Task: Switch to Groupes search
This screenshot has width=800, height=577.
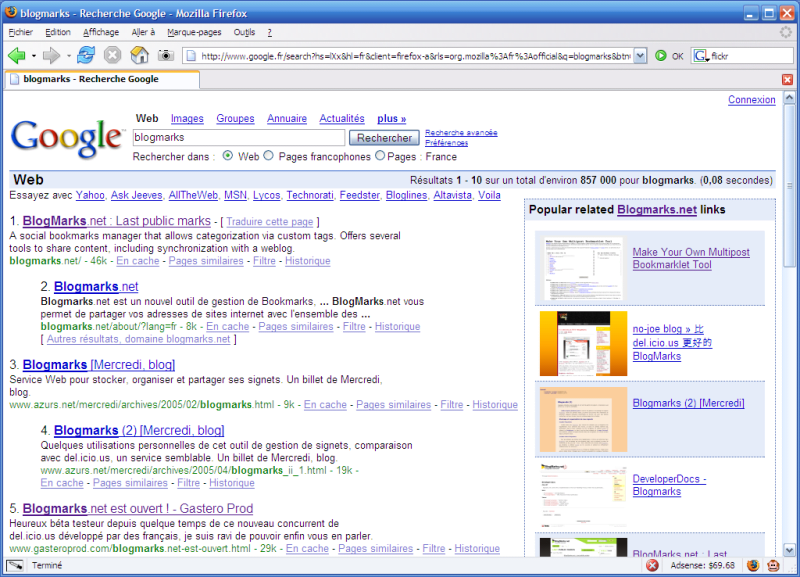Action: (x=235, y=118)
